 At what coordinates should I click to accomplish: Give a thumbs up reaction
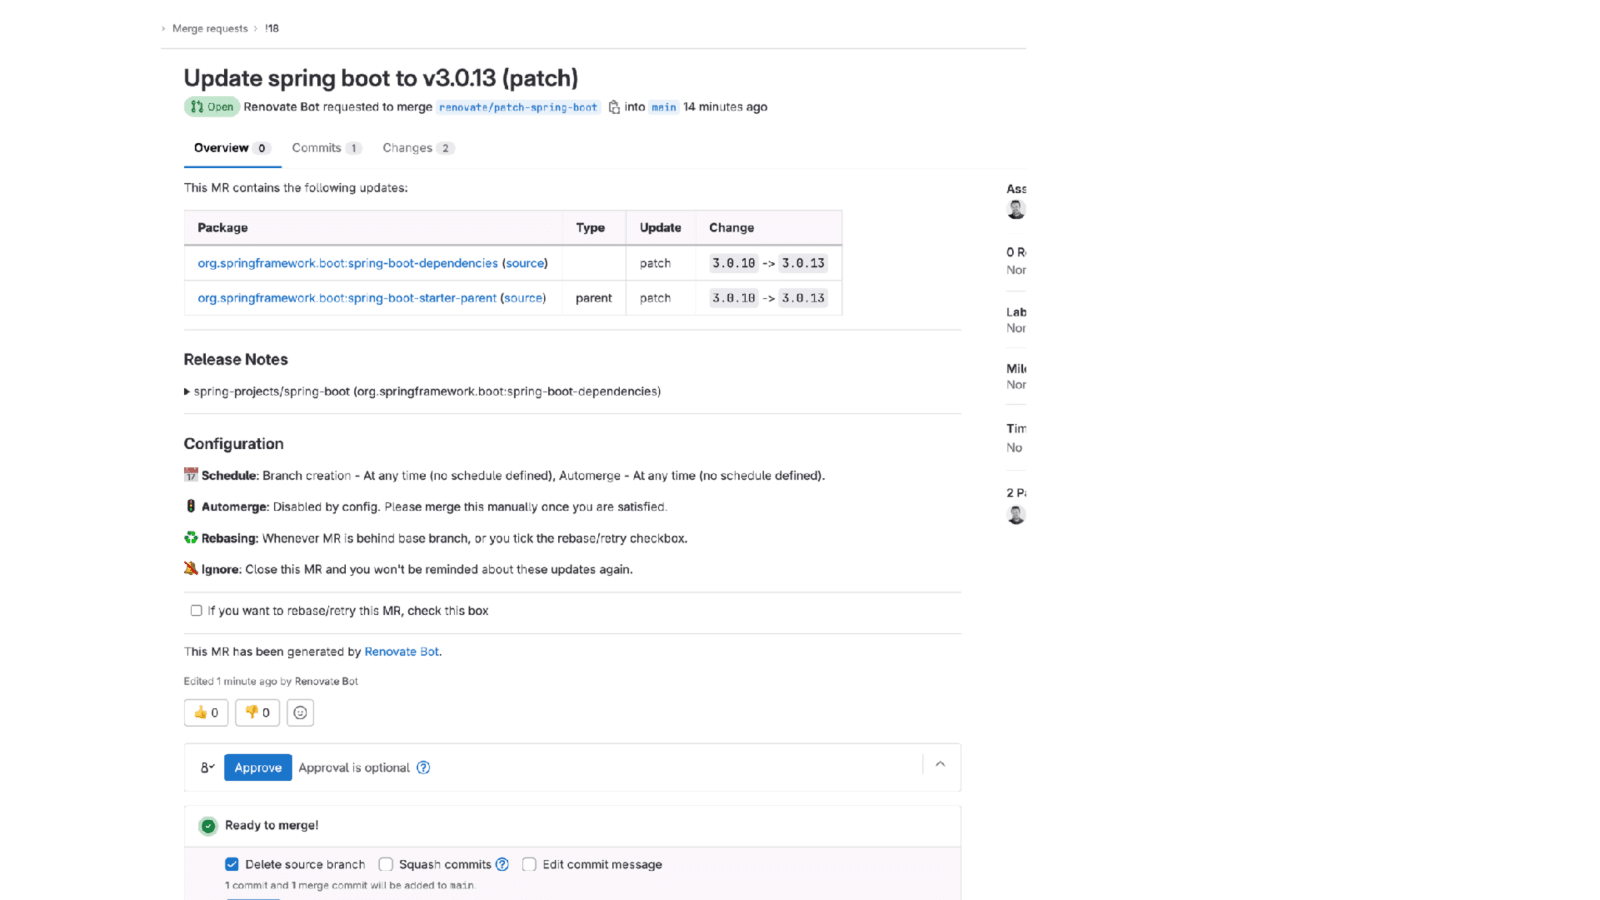206,713
